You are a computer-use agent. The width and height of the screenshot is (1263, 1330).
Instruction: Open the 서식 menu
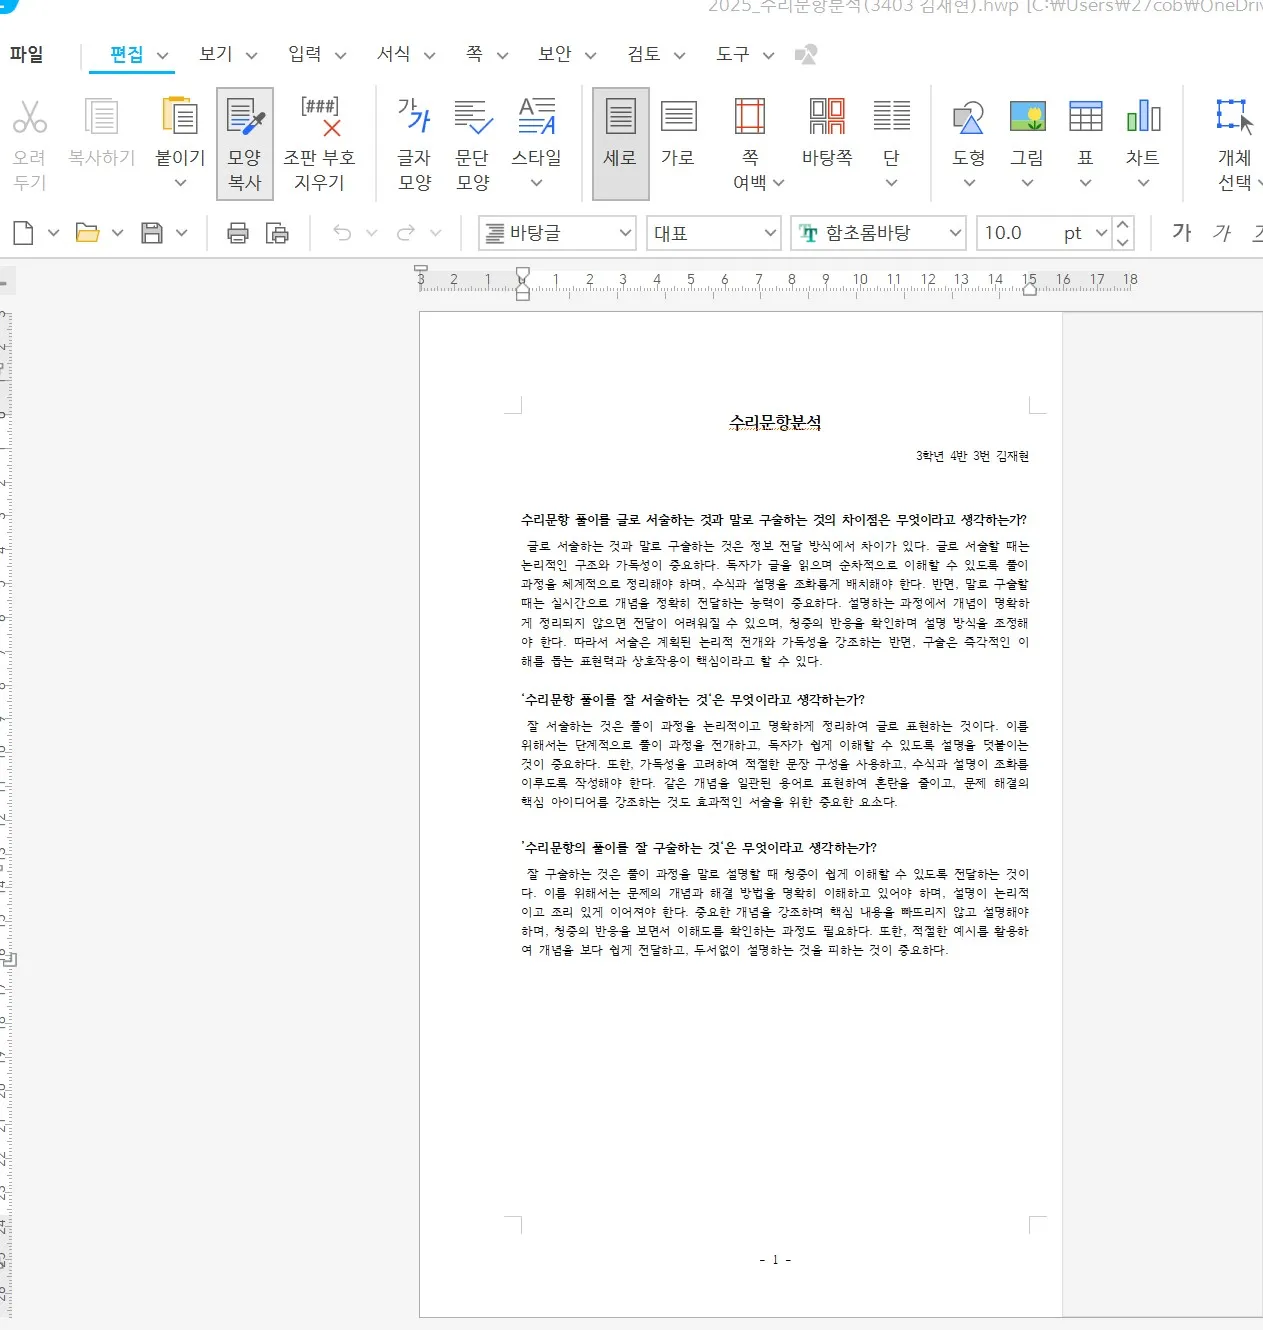[x=393, y=55]
